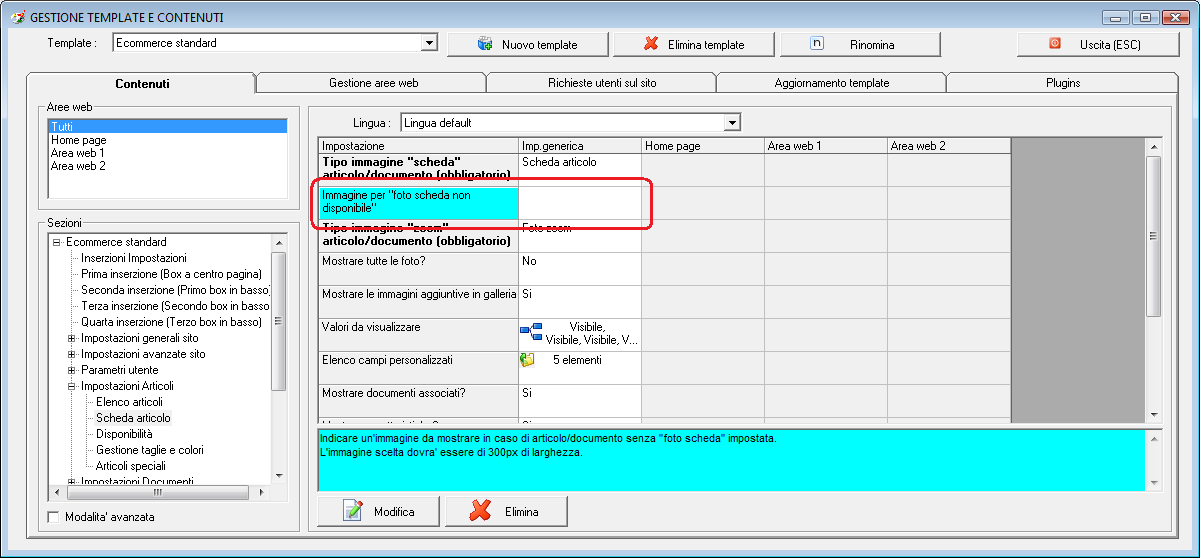The image size is (1200, 558).
Task: Select Home page in Aree web list
Action: pos(168,140)
